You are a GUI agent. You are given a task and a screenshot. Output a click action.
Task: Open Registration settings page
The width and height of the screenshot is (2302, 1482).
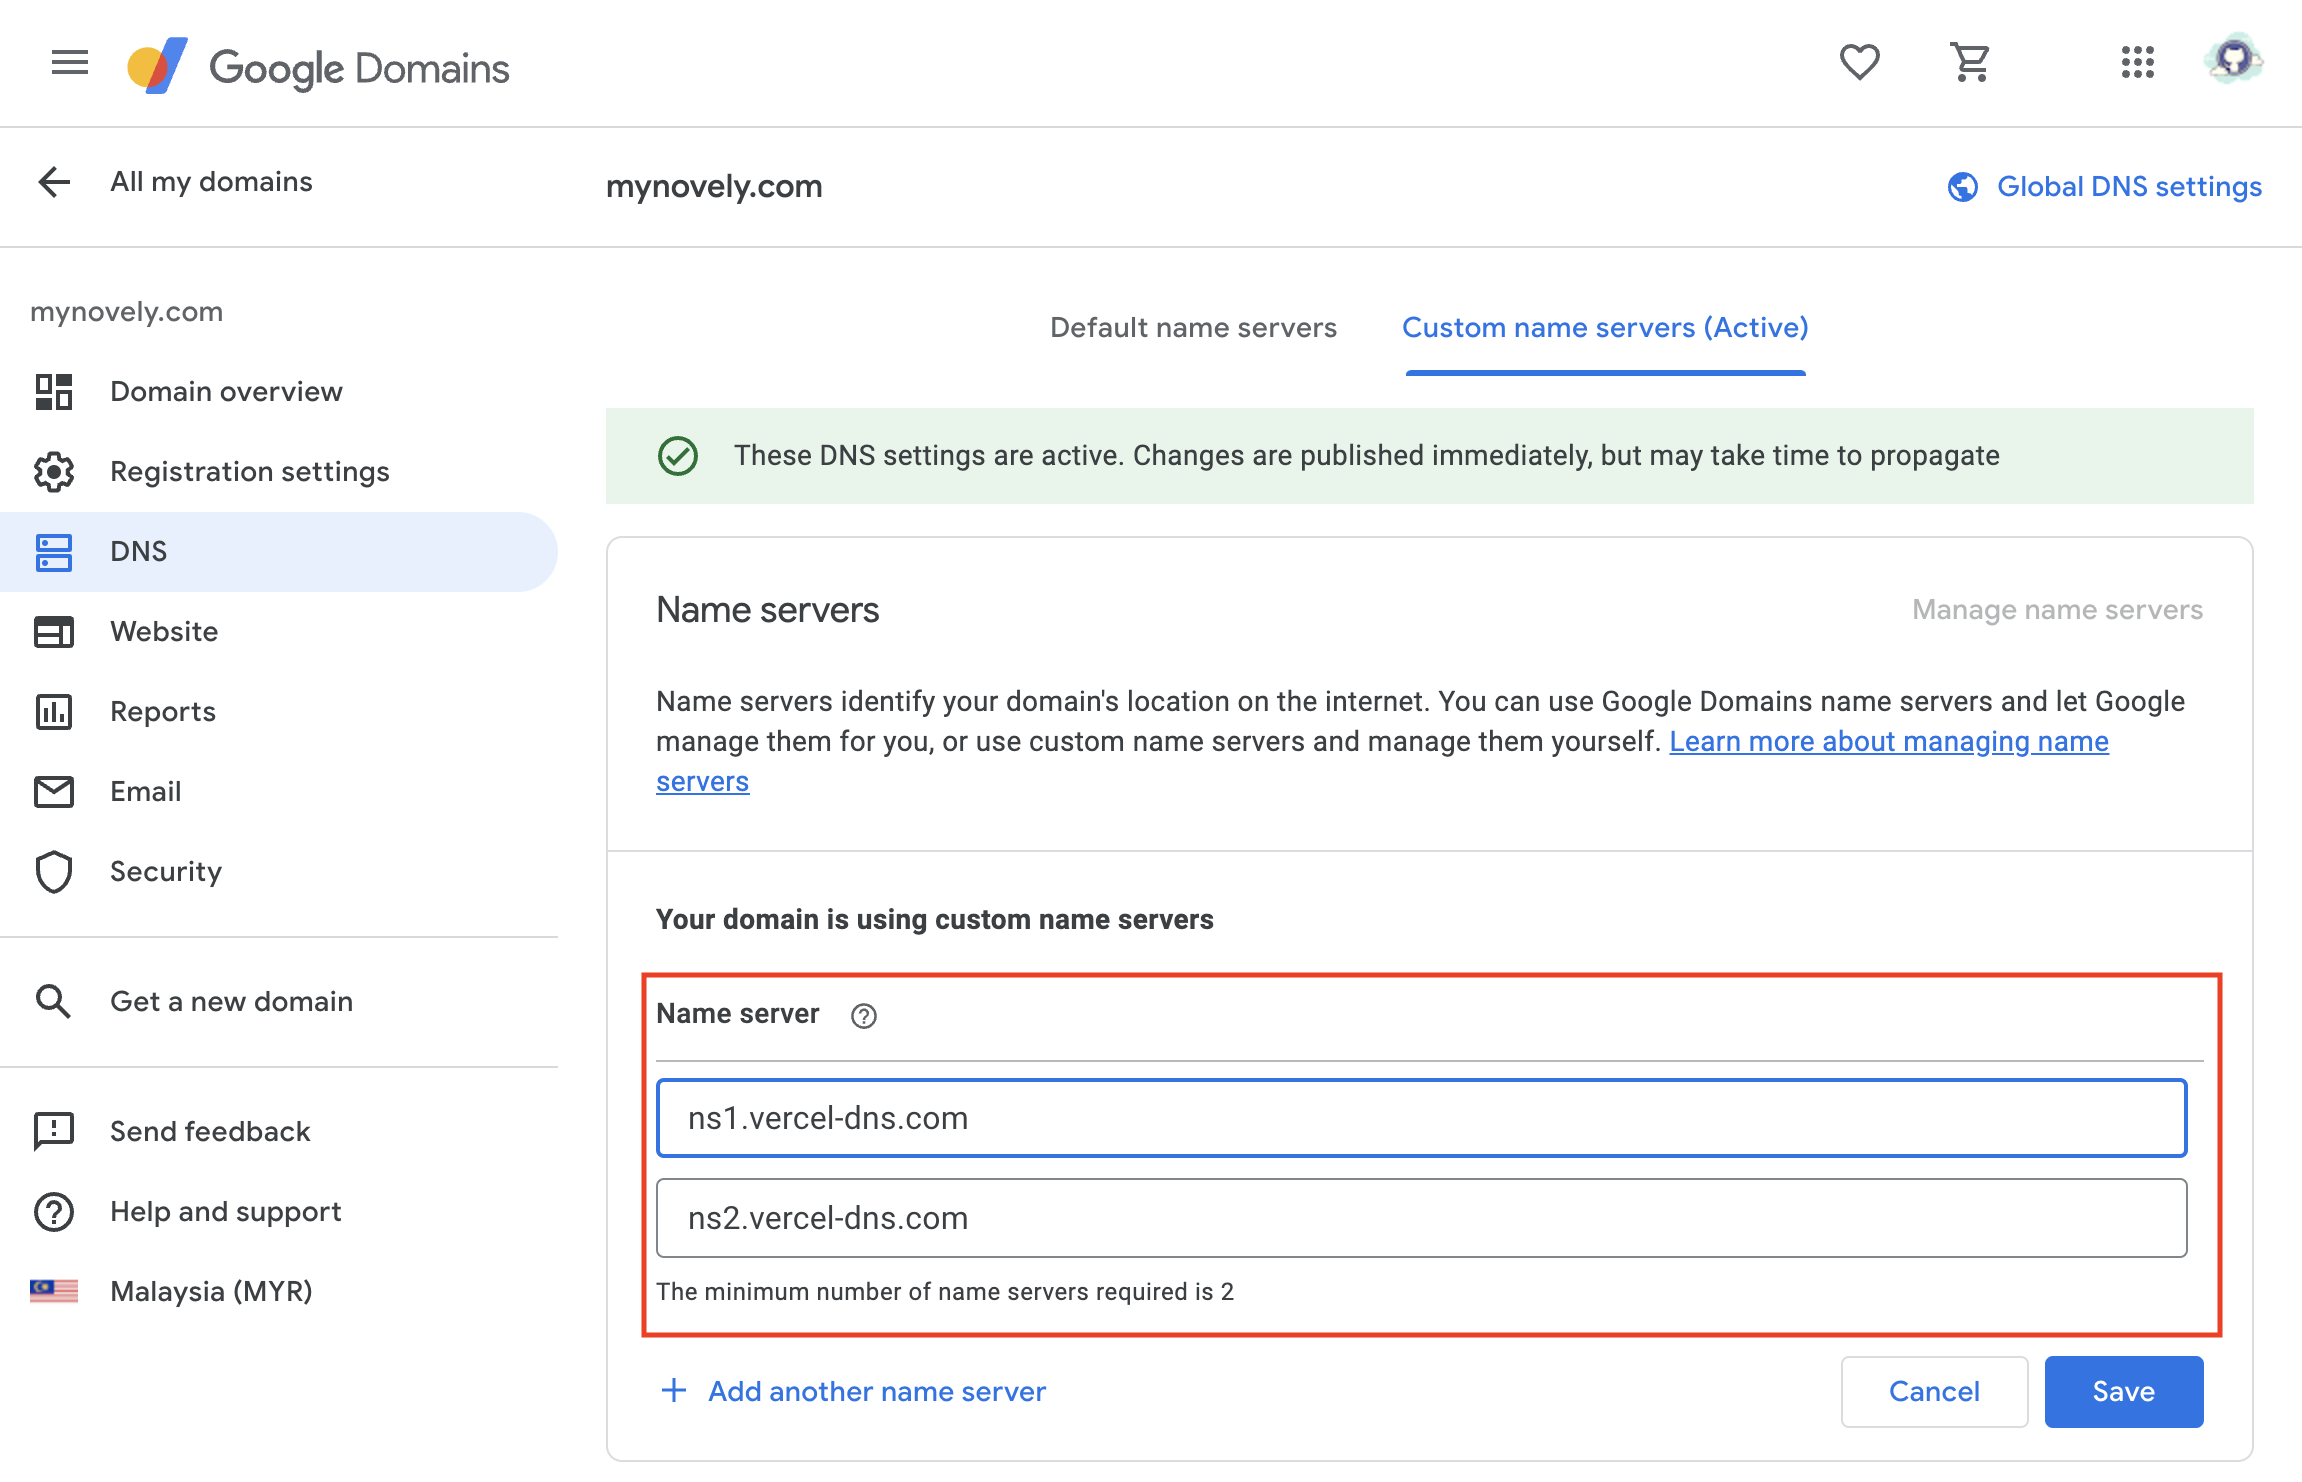click(x=249, y=471)
